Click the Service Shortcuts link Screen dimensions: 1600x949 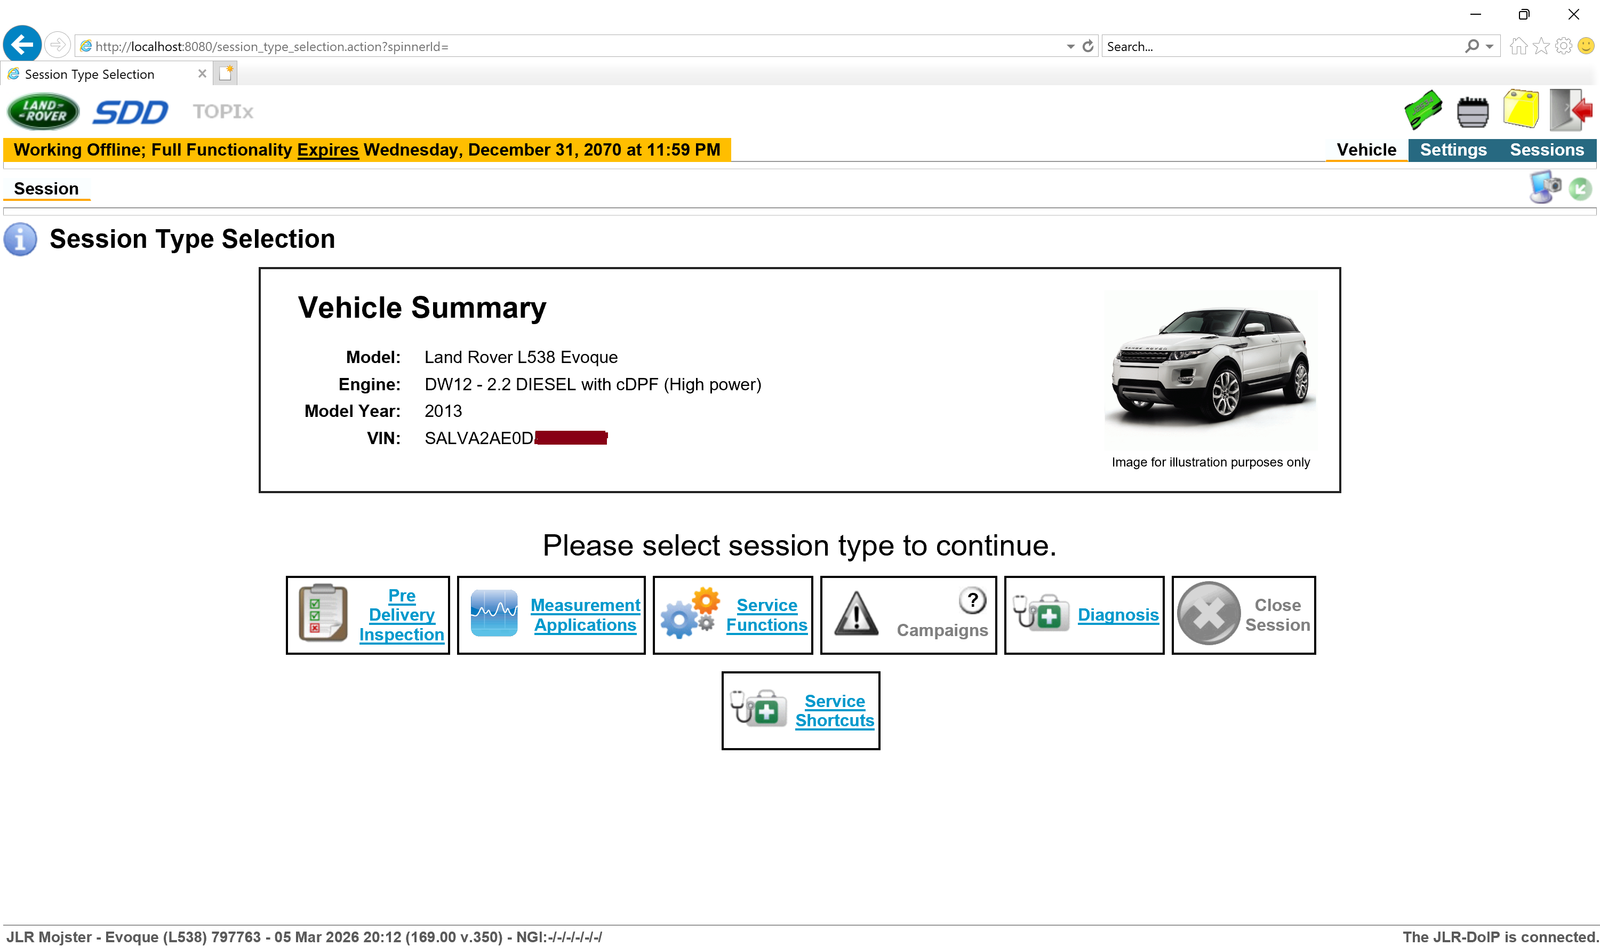834,710
